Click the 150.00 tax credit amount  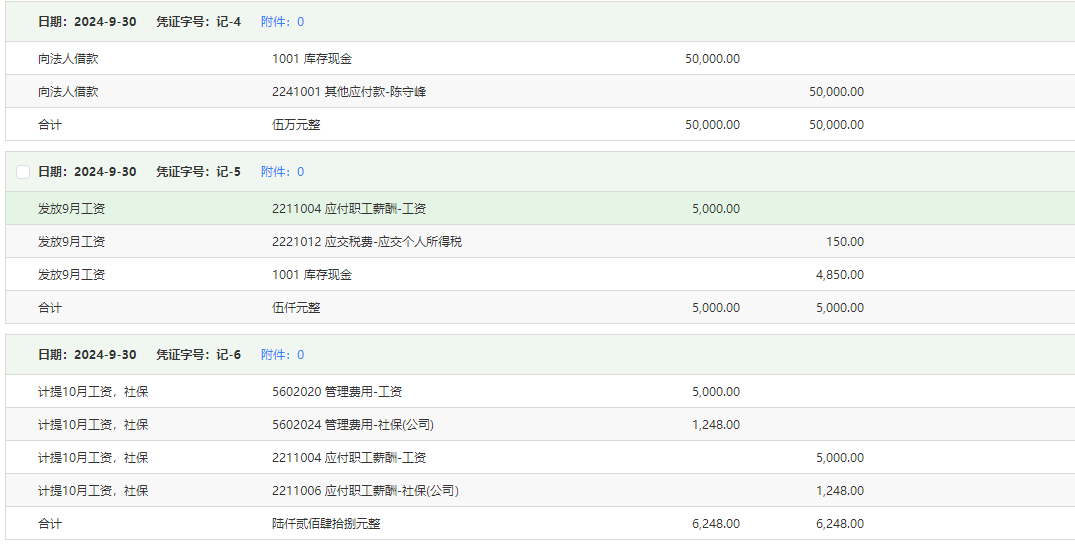pyautogui.click(x=845, y=241)
